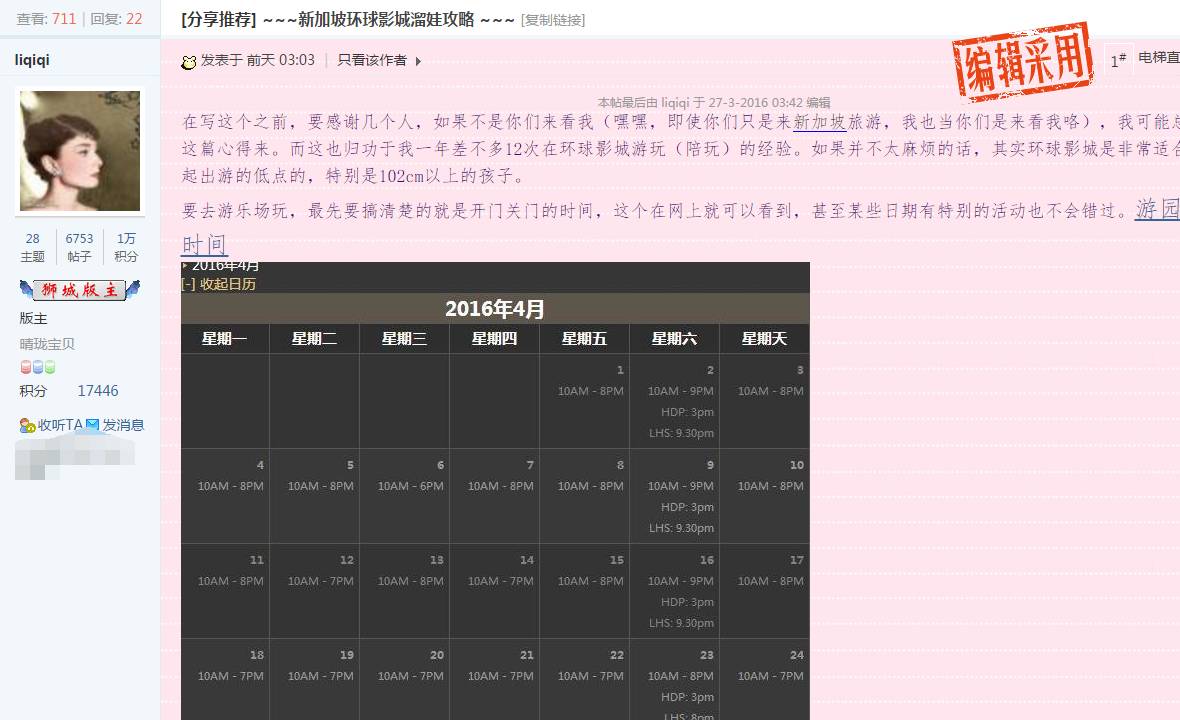
Task: Click the 查看: 711 view count
Action: point(46,19)
